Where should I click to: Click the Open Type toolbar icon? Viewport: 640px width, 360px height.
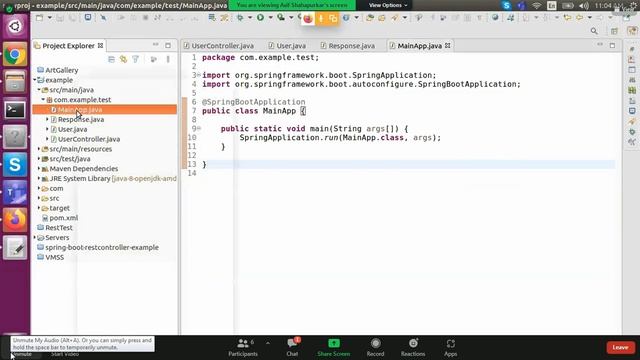tap(370, 18)
